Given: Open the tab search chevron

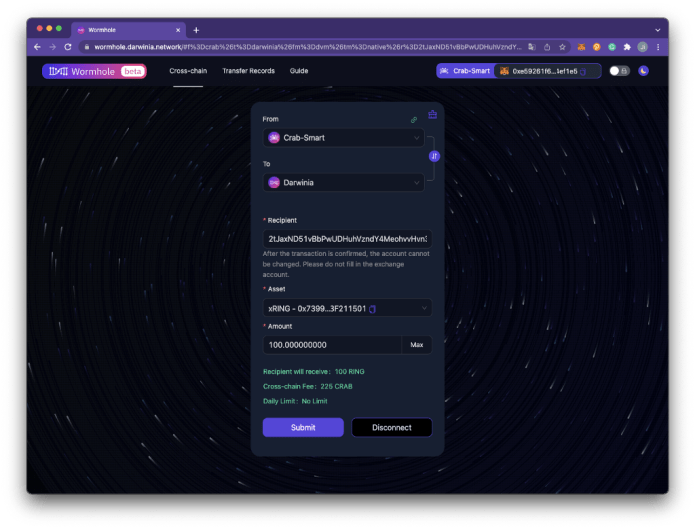Looking at the screenshot, I should (658, 30).
